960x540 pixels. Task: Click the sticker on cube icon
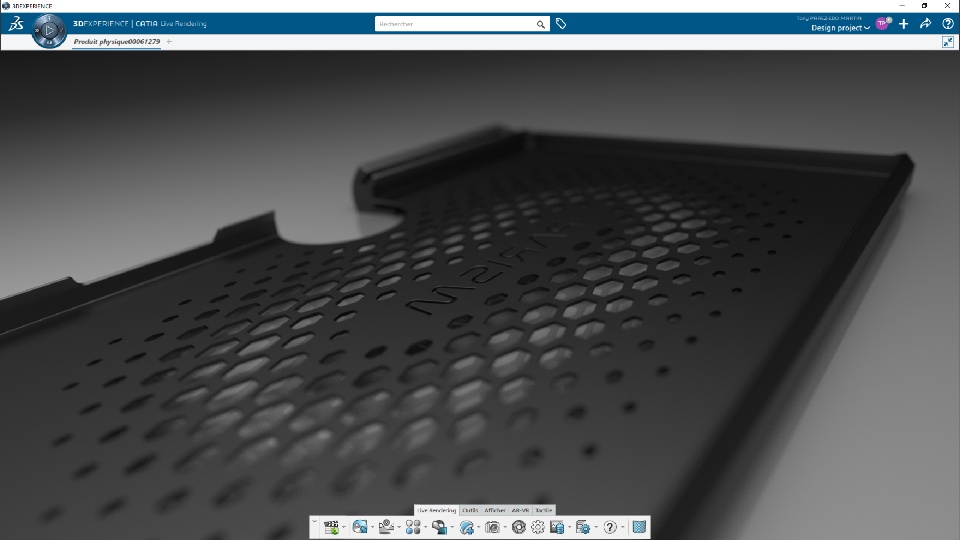440,527
